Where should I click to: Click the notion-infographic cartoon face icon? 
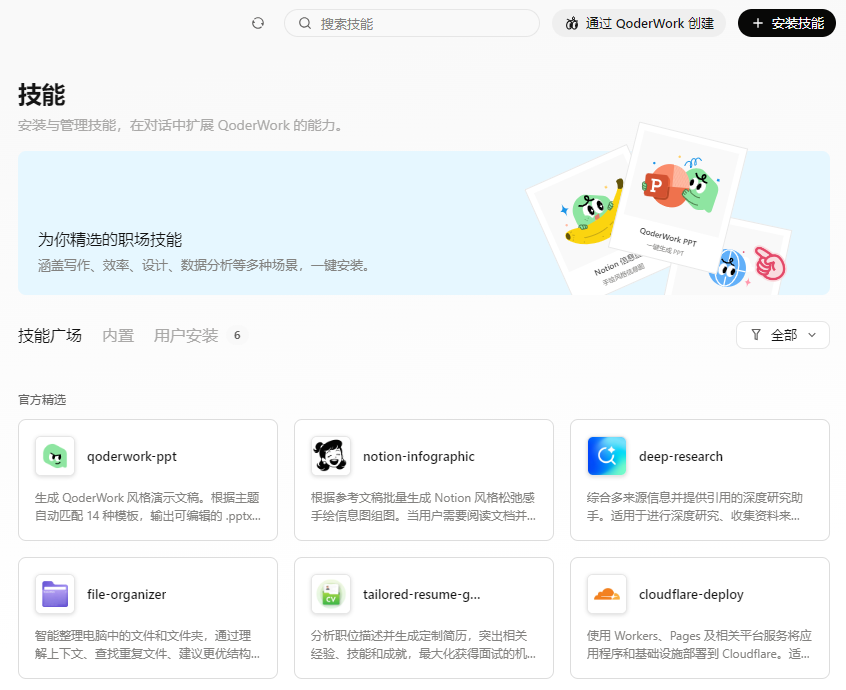(331, 457)
